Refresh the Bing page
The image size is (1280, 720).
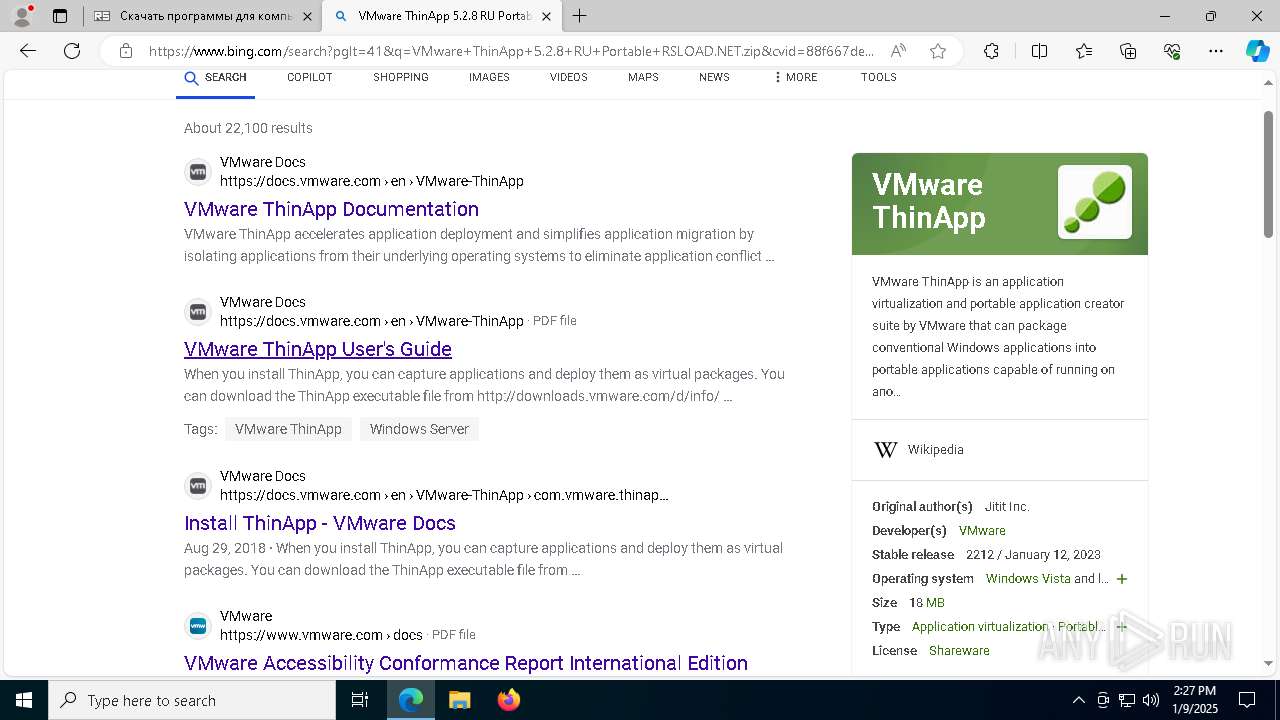coord(72,51)
